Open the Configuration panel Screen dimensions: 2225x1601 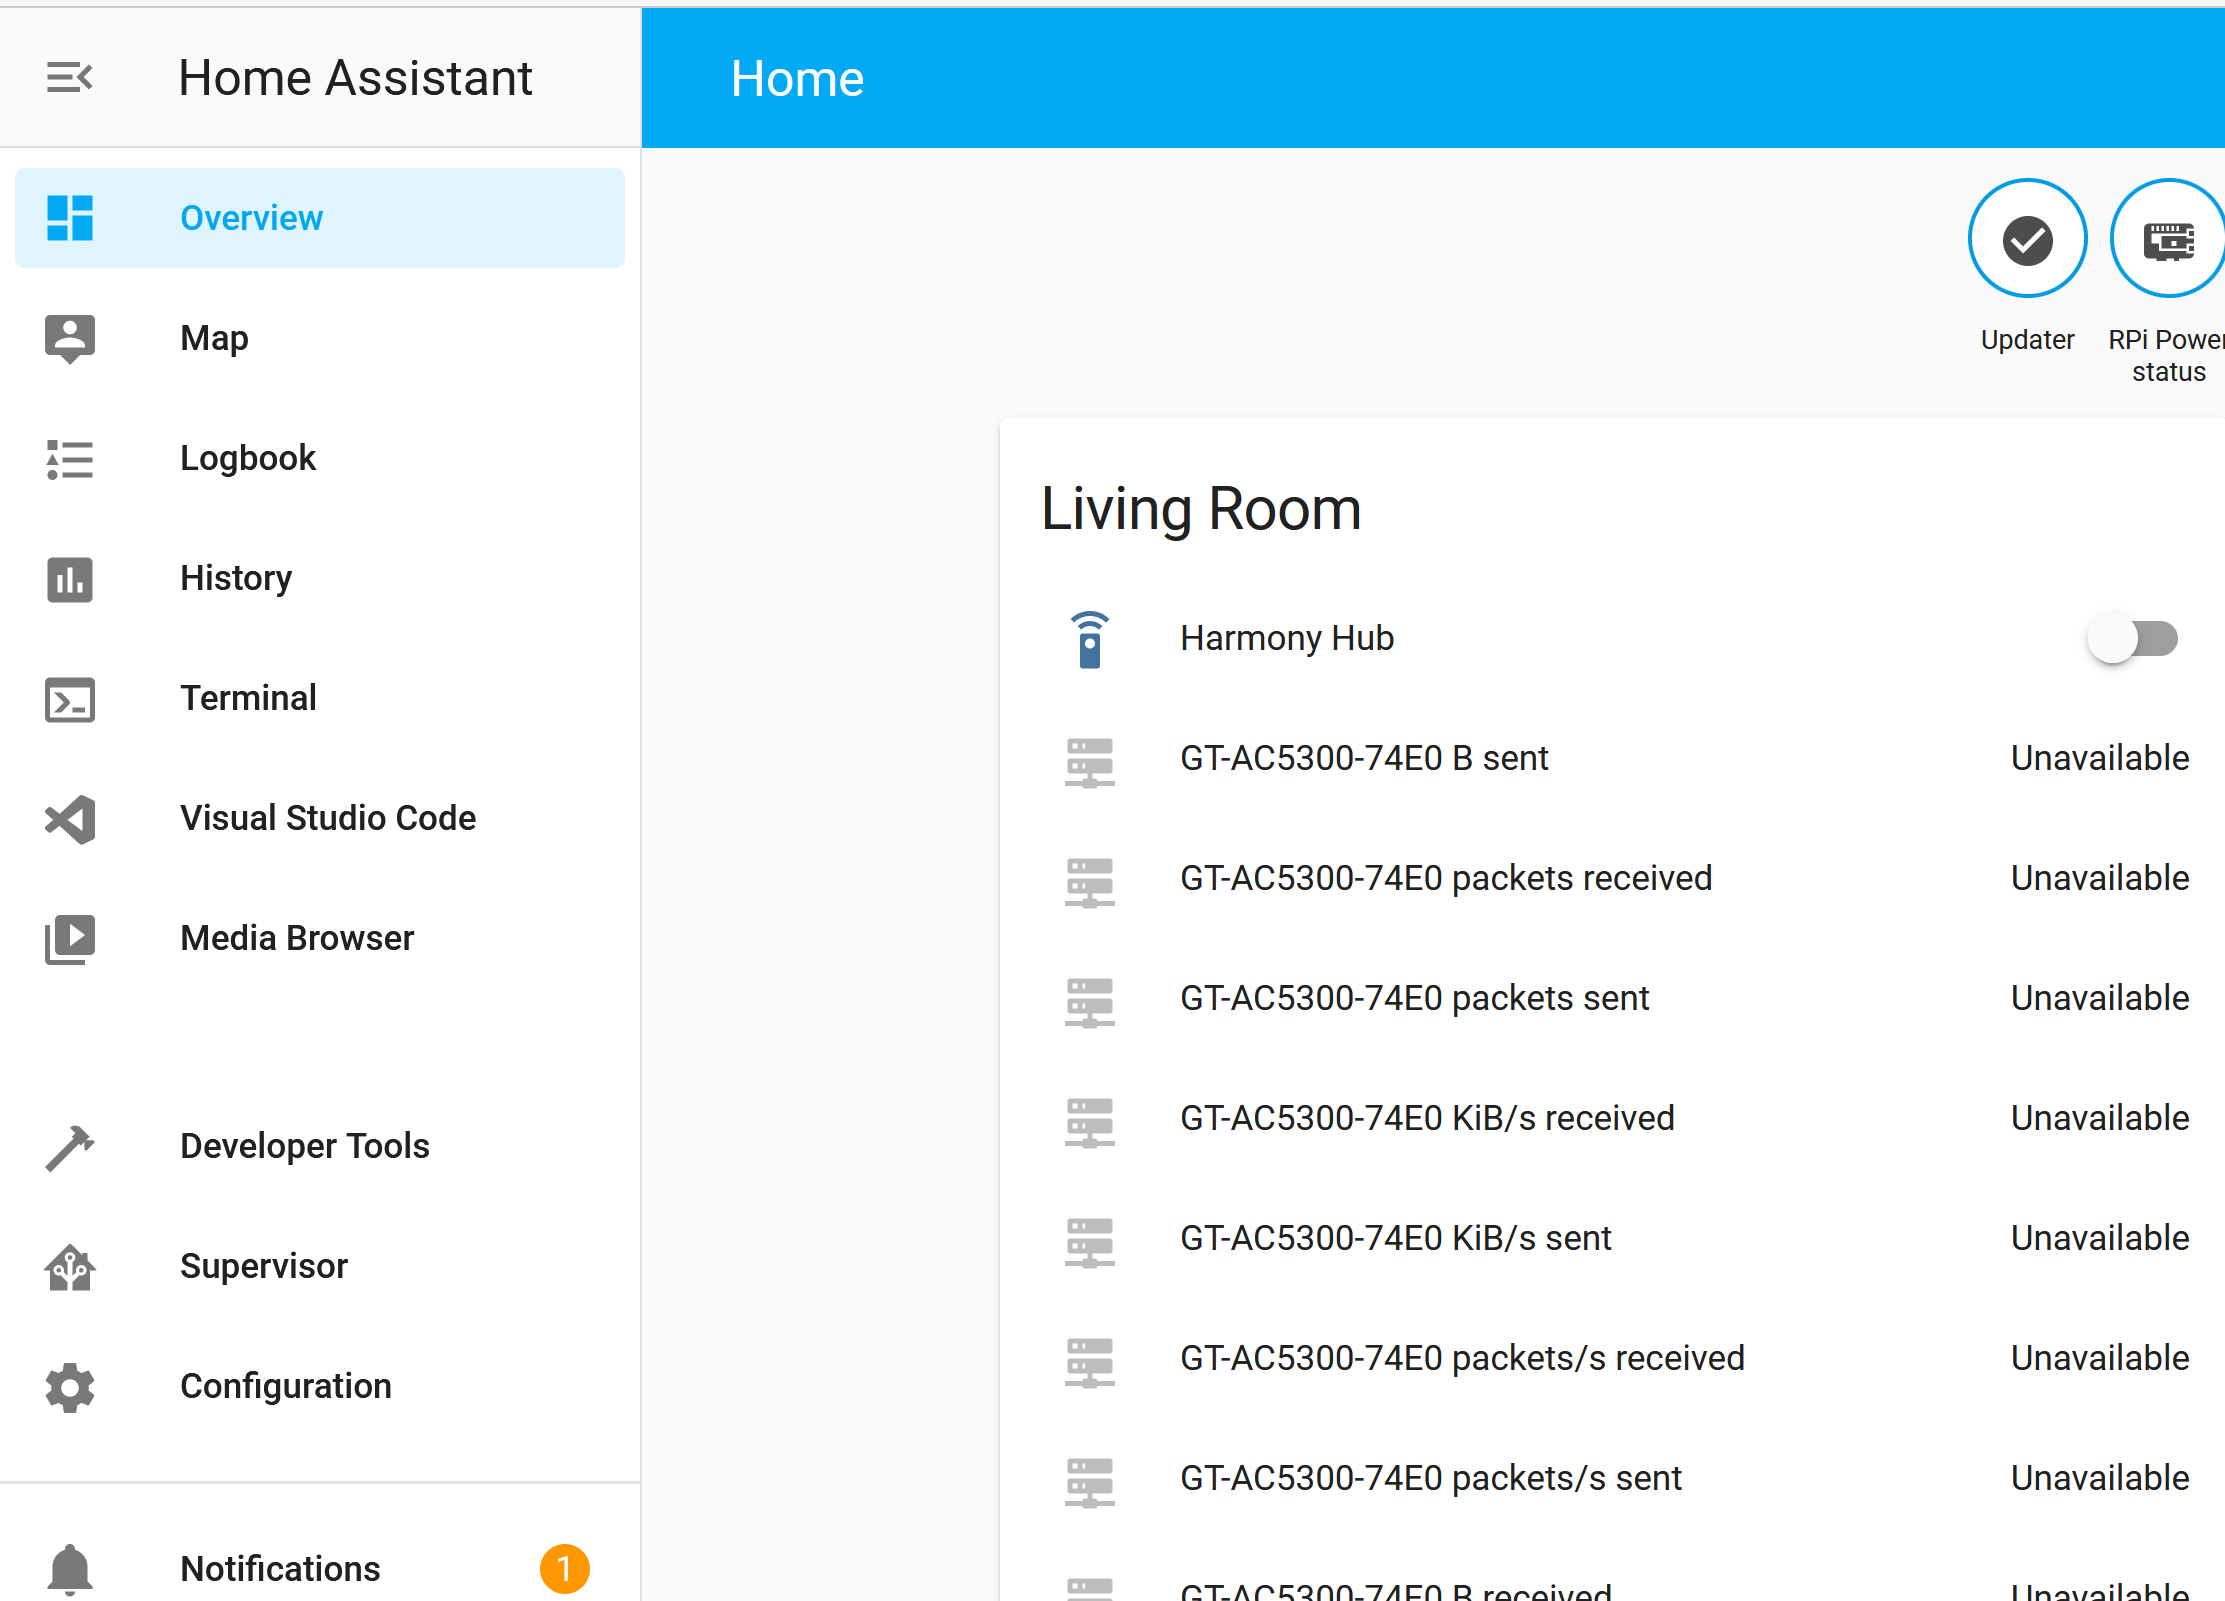point(320,1386)
